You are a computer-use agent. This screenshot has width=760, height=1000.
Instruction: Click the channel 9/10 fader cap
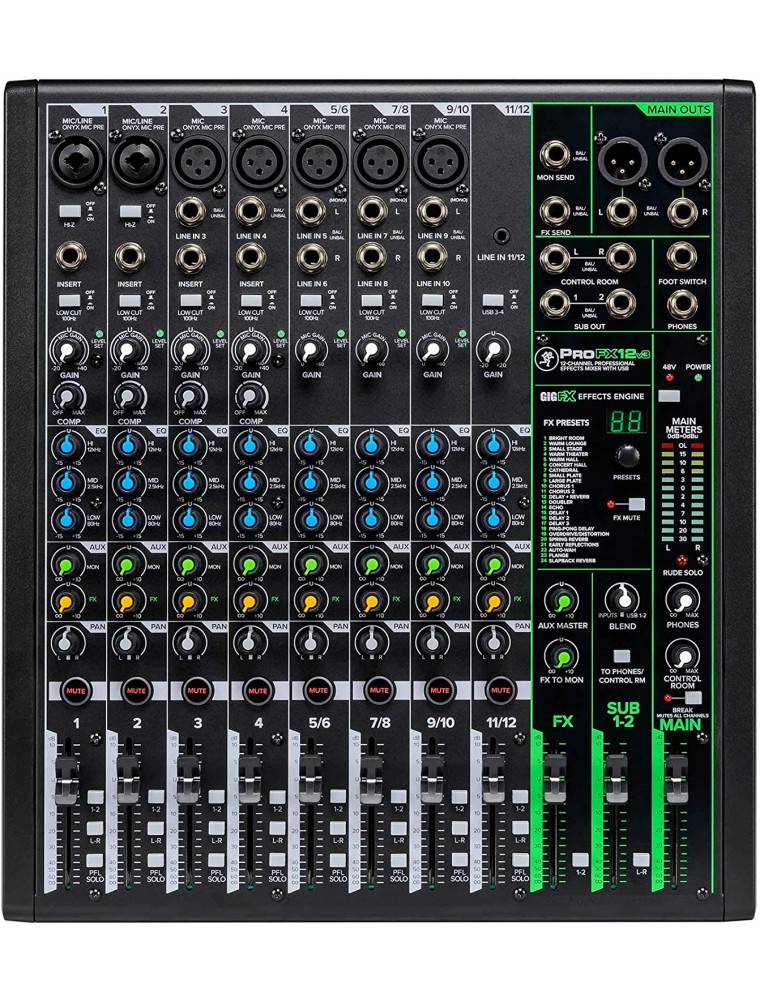[432, 781]
